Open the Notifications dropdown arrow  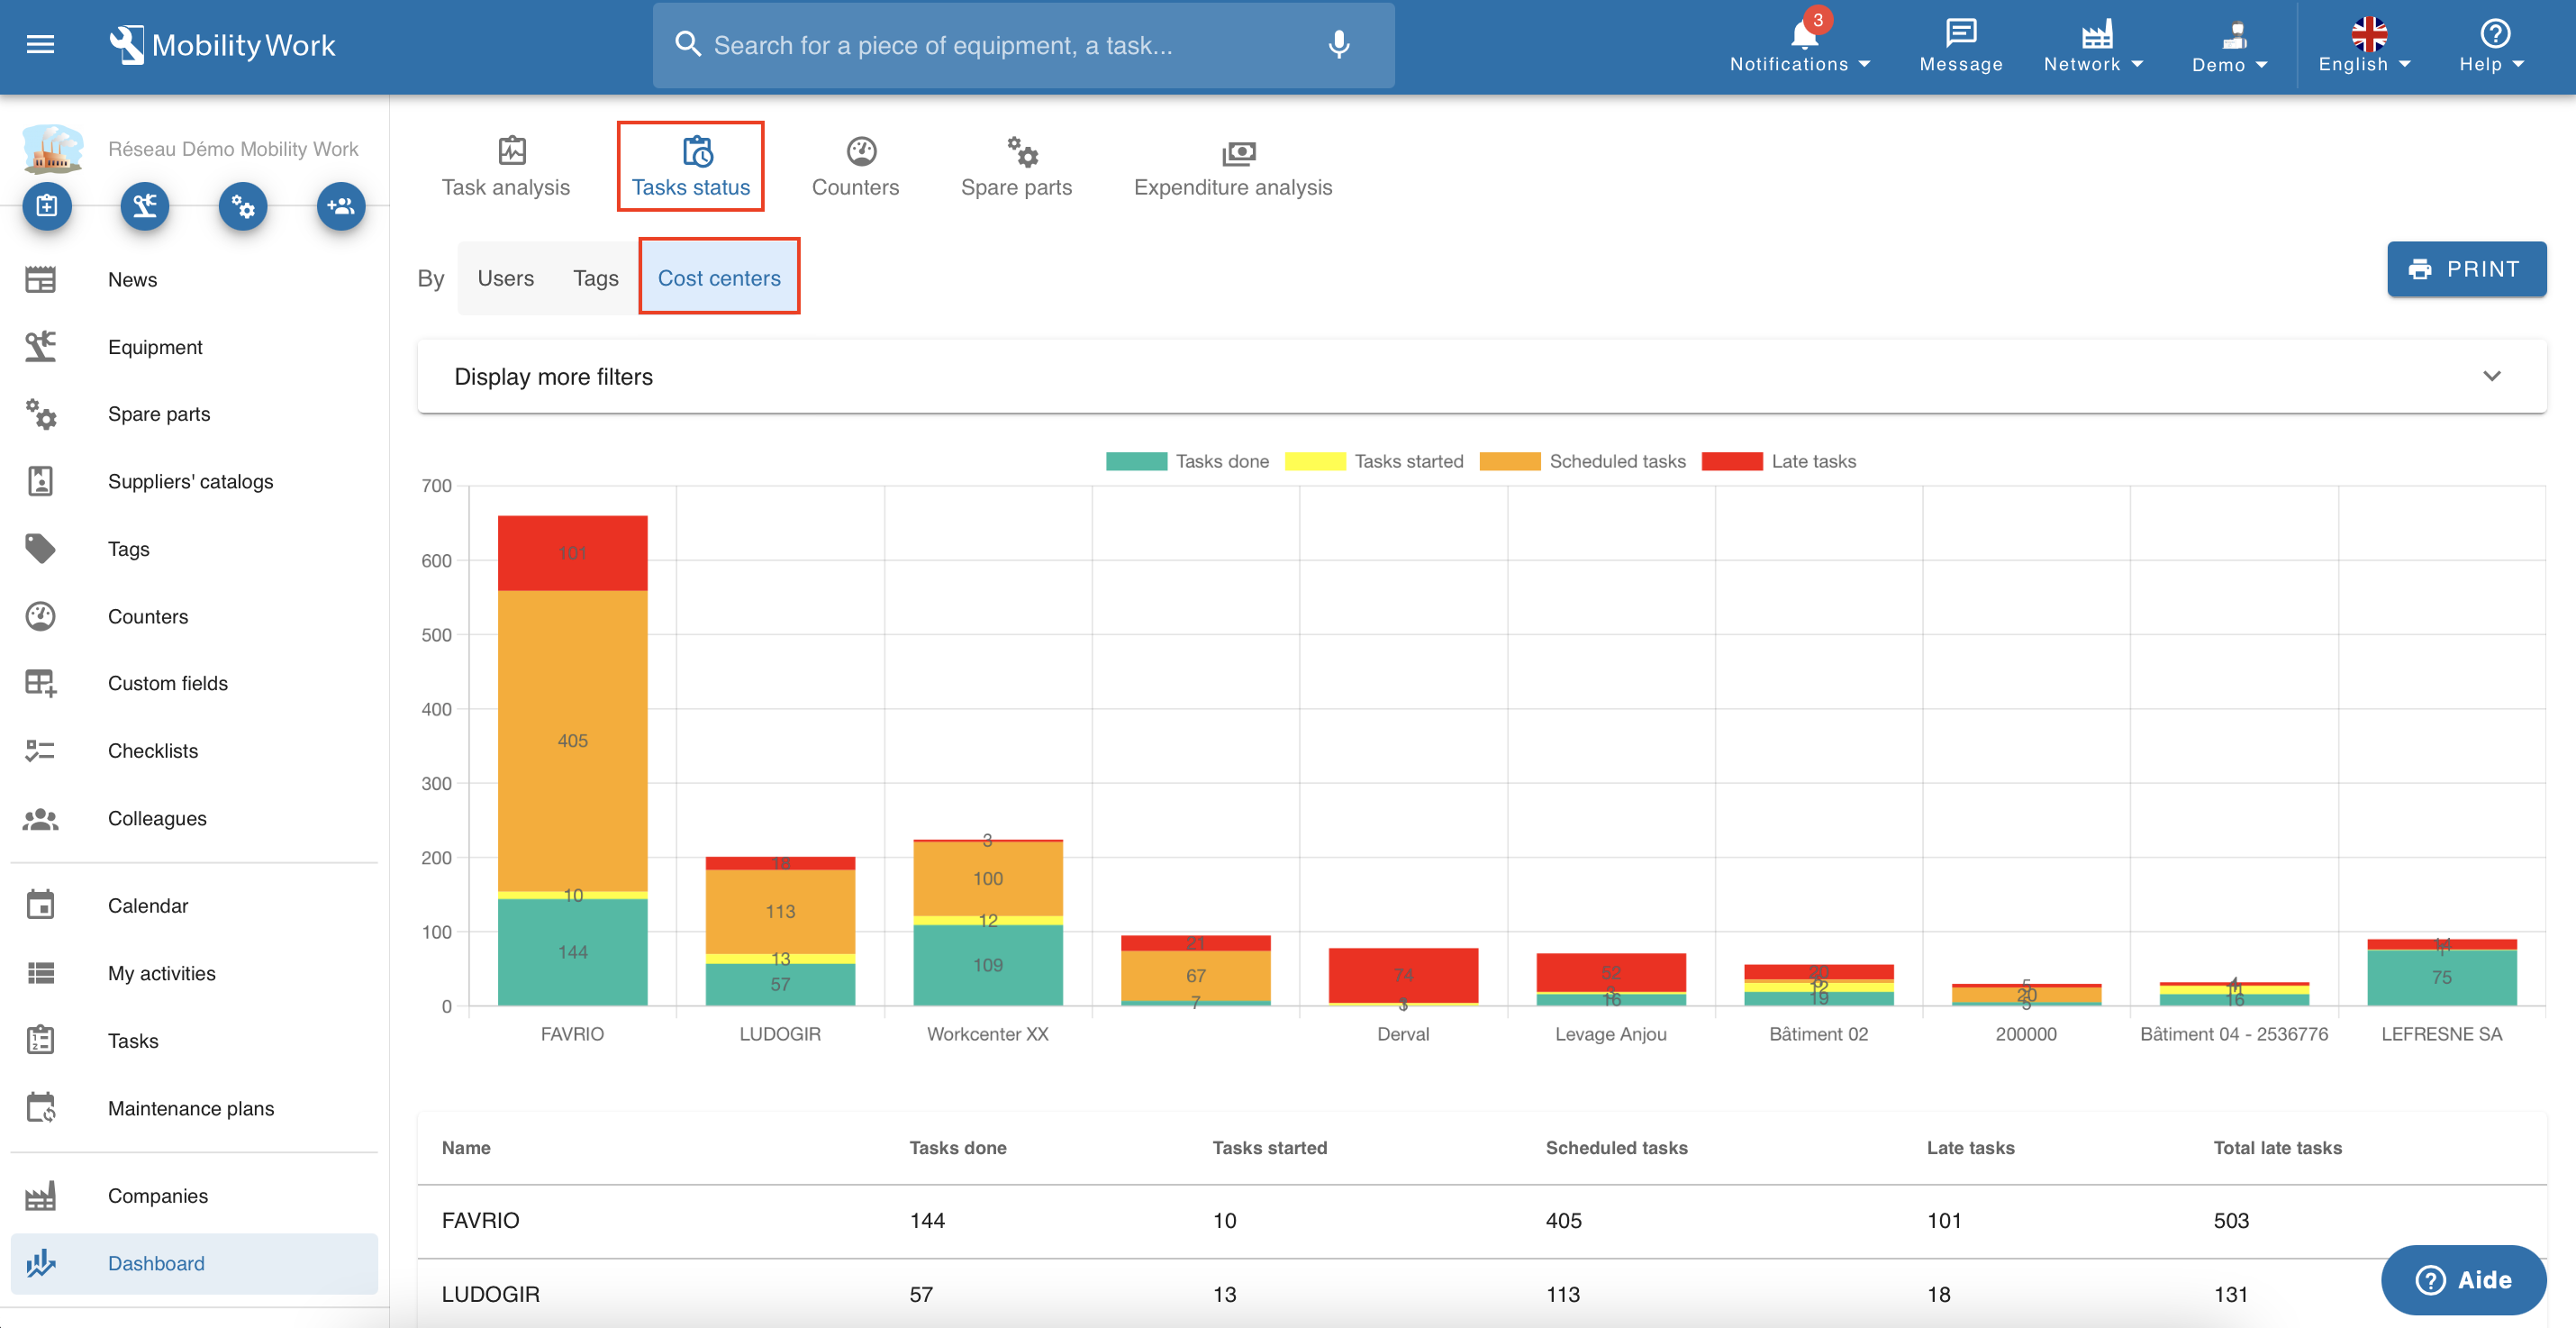tap(1865, 64)
